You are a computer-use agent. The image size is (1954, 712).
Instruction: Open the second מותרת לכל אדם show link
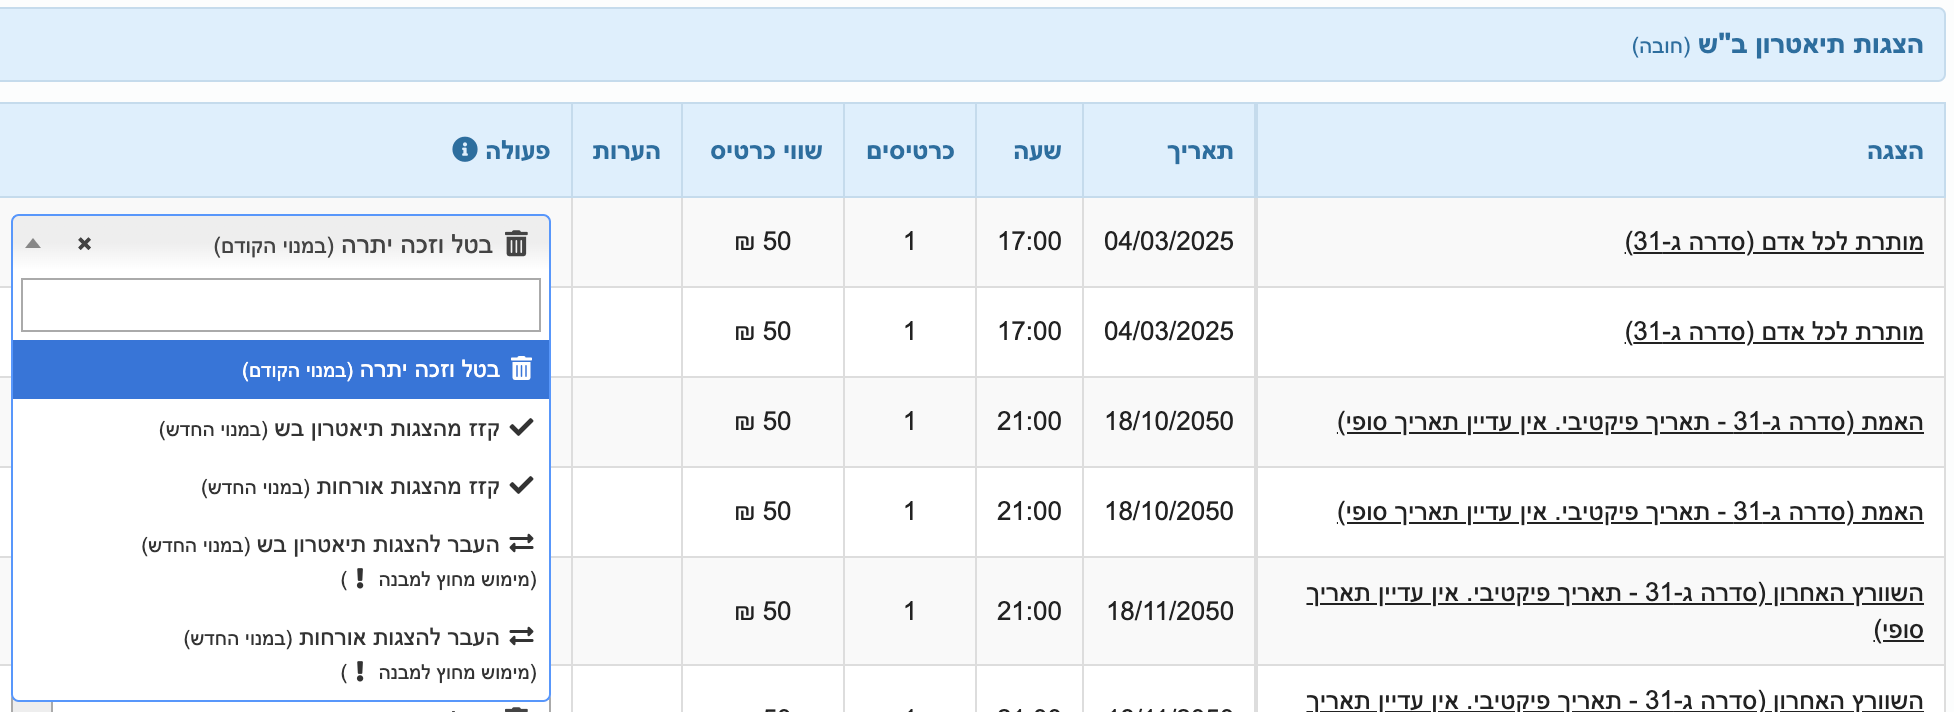tap(1774, 332)
